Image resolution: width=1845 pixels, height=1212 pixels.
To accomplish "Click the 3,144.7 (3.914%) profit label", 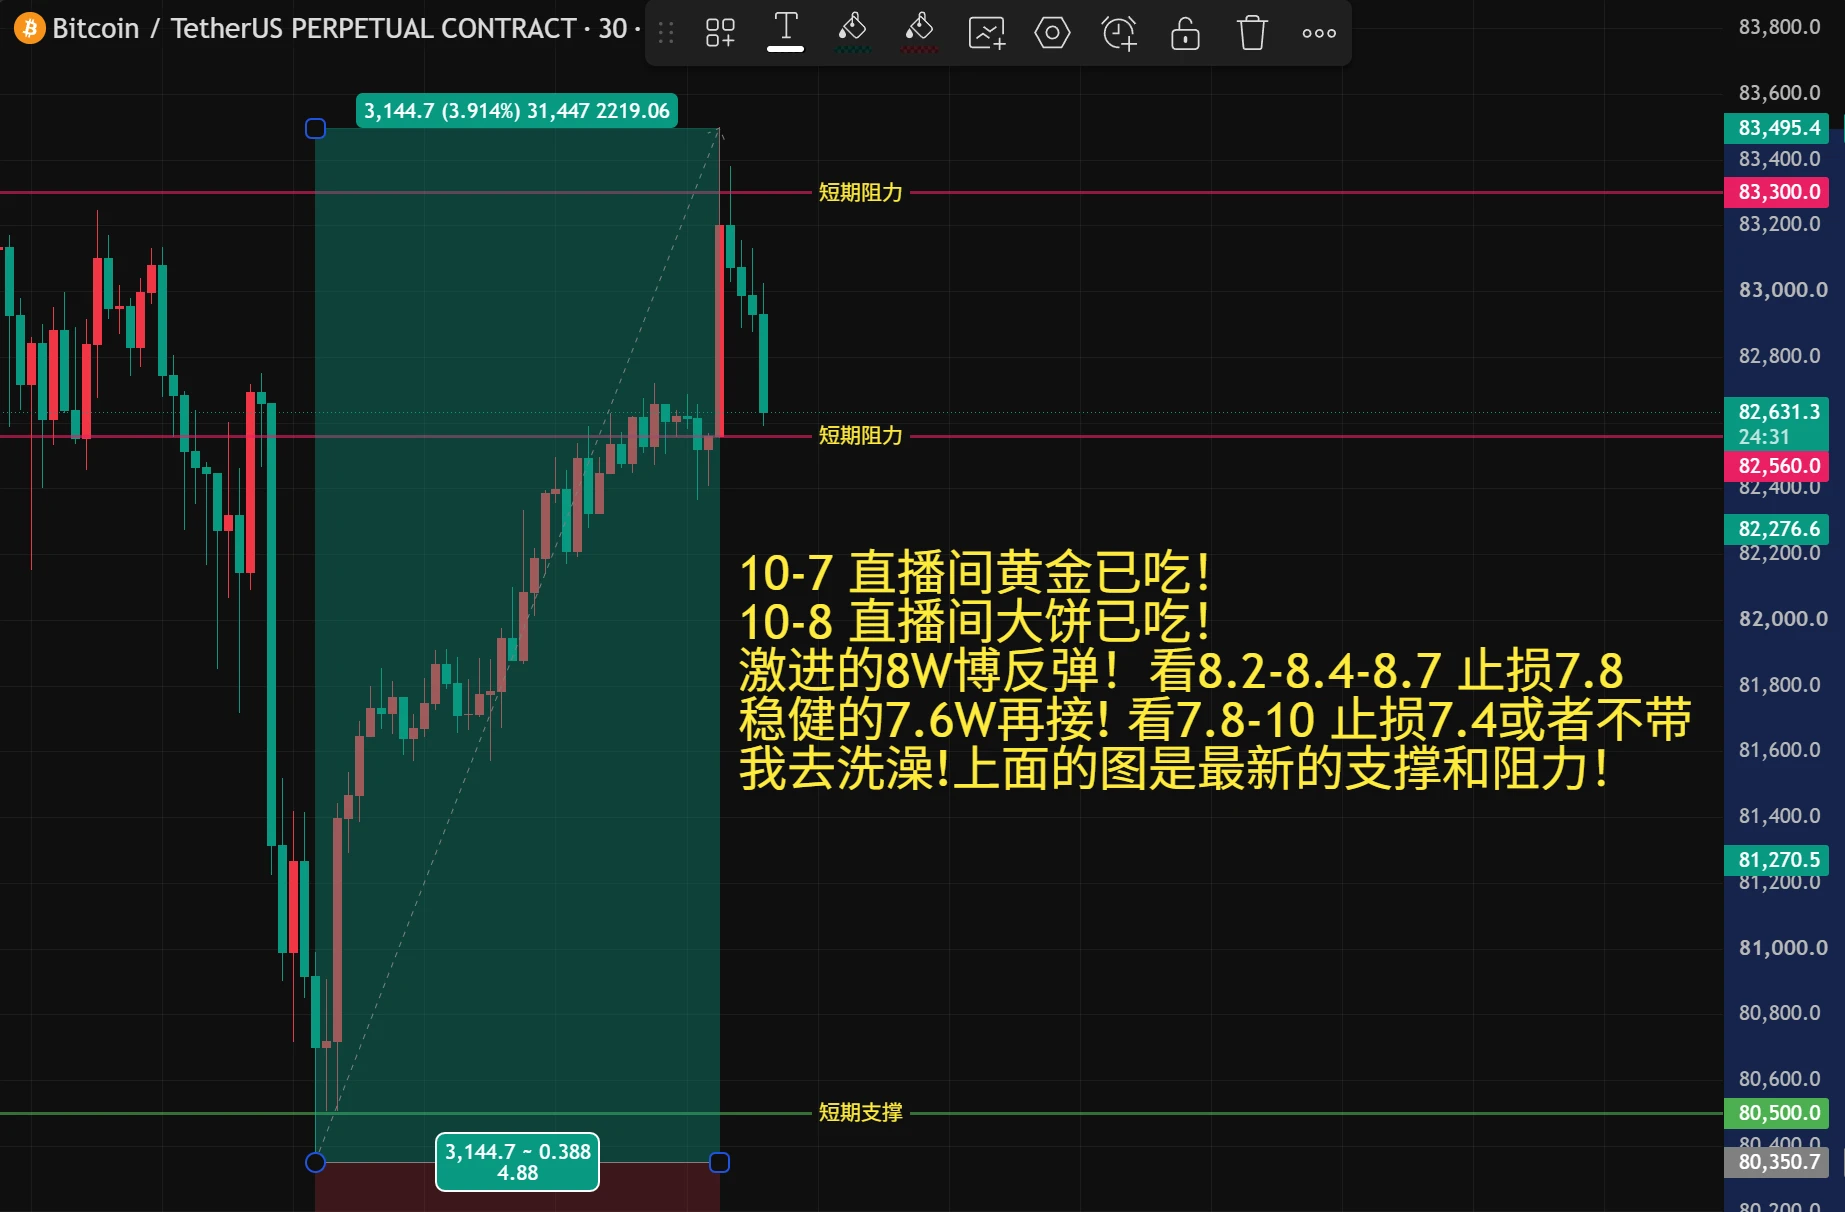I will (517, 111).
